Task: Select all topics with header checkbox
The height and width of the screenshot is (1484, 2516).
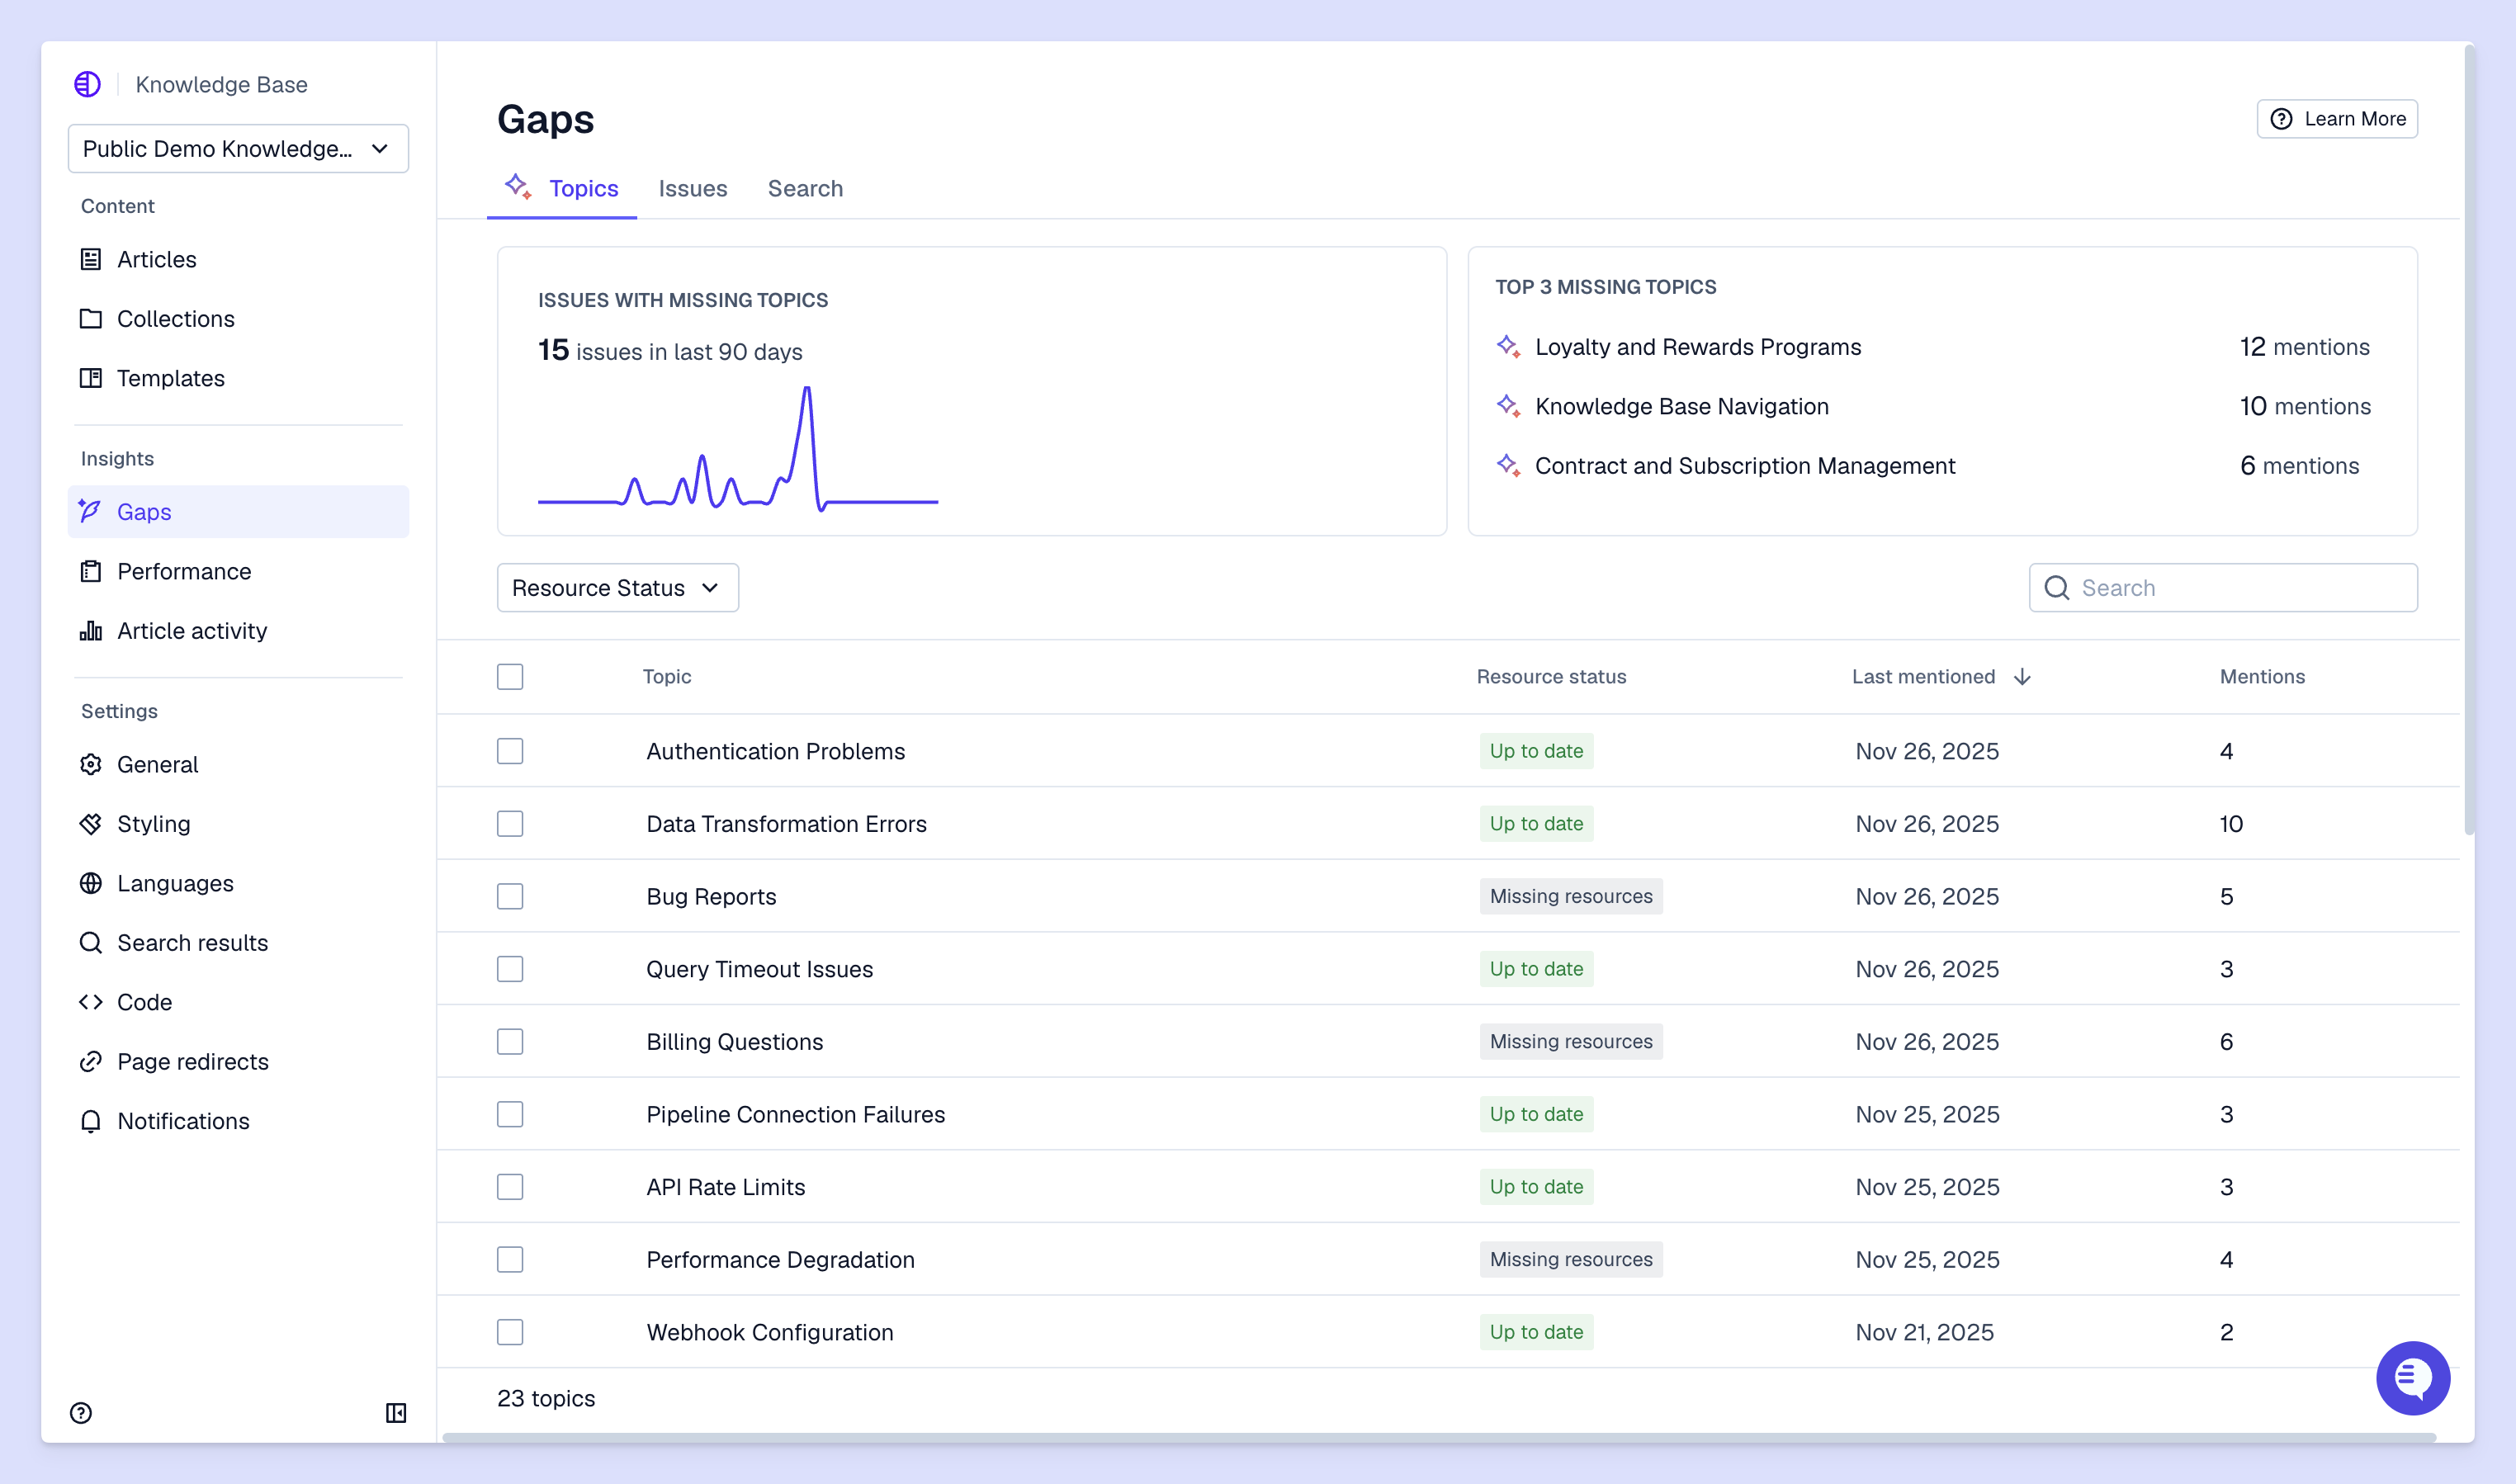Action: 510,677
